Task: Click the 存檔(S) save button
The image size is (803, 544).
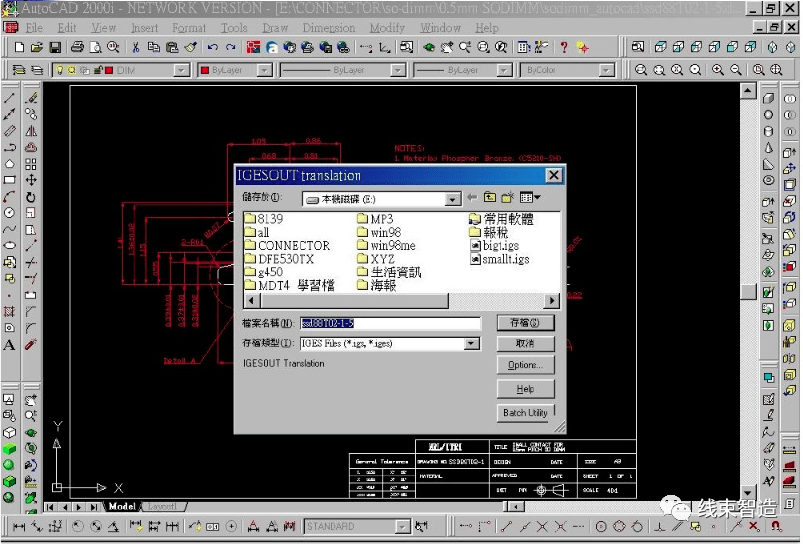Action: (x=525, y=323)
